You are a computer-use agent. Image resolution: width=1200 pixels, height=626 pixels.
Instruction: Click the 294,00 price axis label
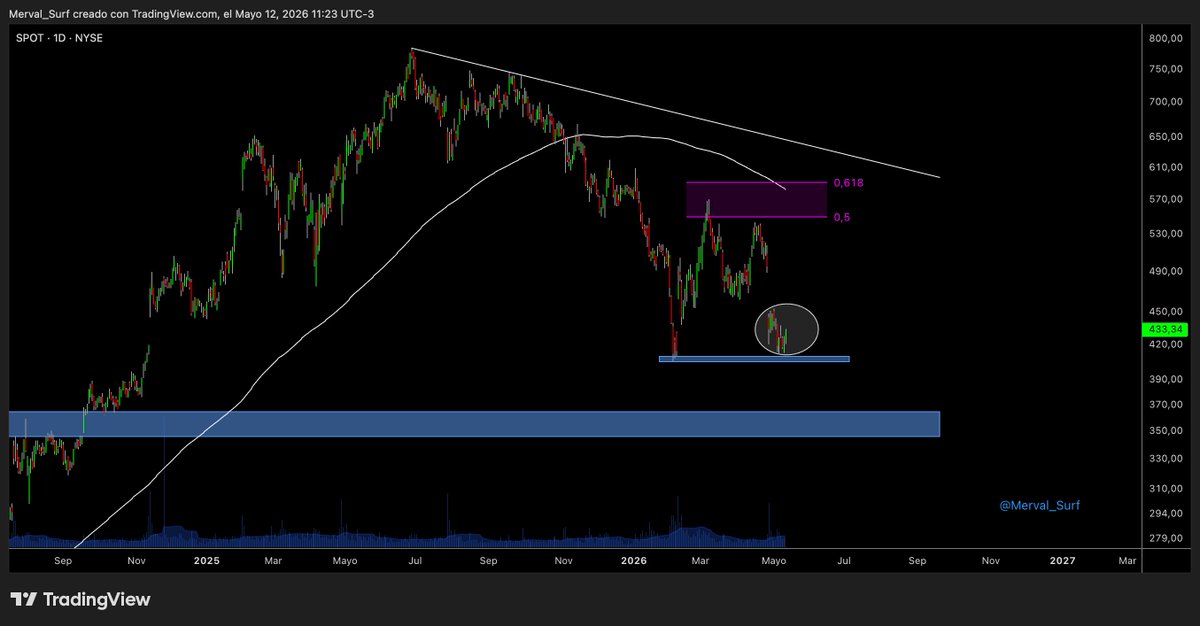(1165, 514)
